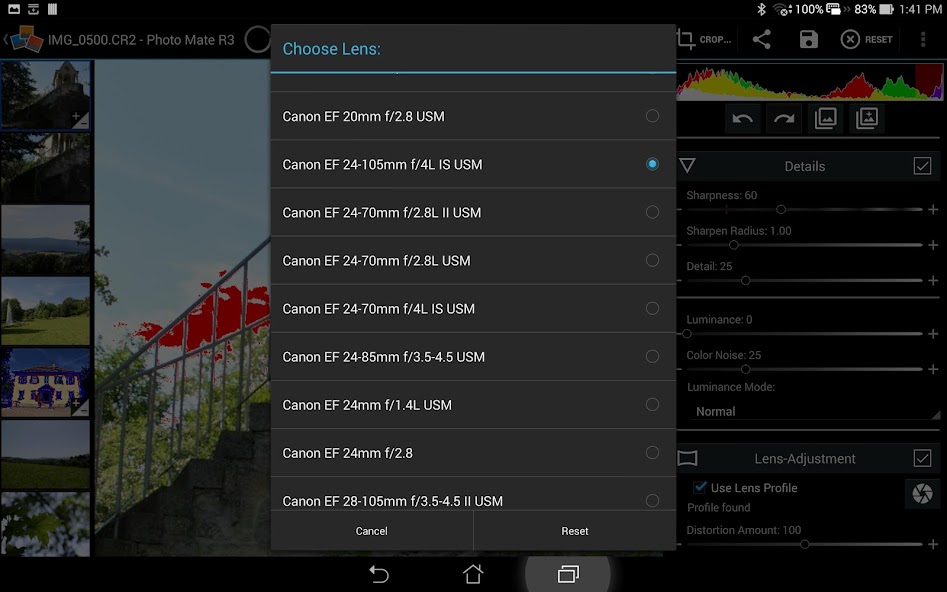Open the three-dot overflow menu
Image resolution: width=947 pixels, height=592 pixels.
point(923,39)
